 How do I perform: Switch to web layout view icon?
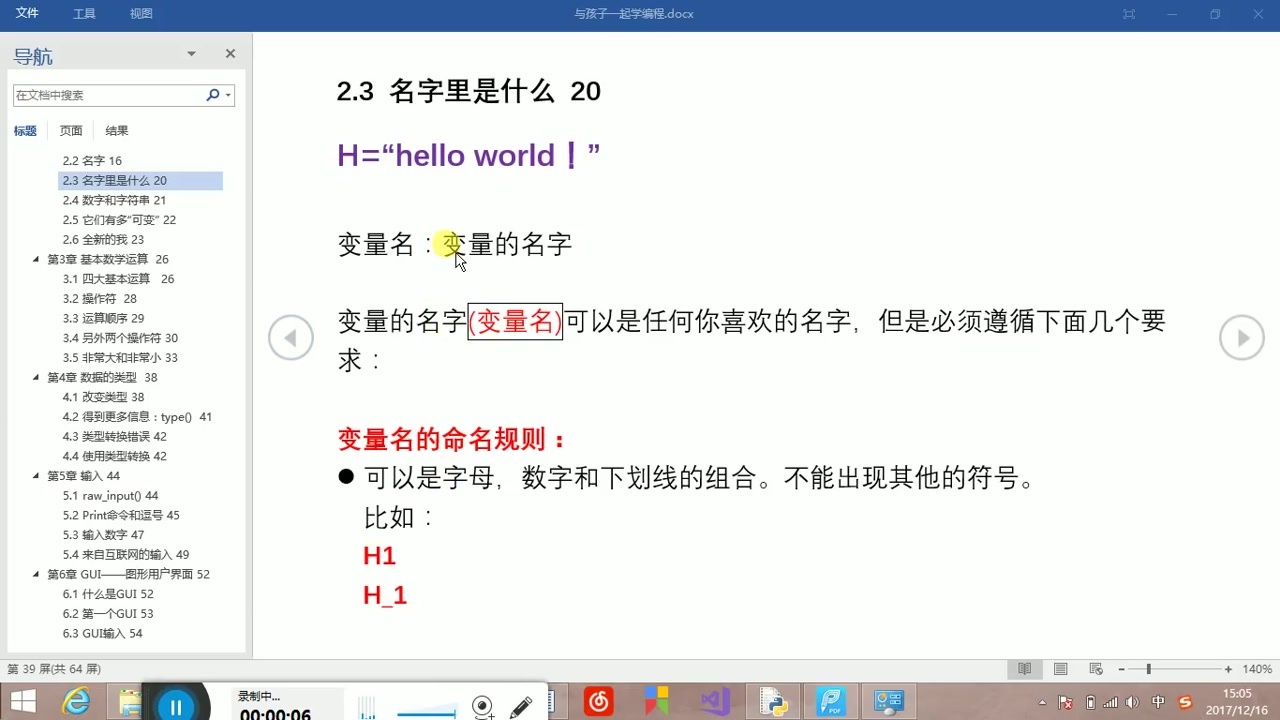[x=1096, y=669]
